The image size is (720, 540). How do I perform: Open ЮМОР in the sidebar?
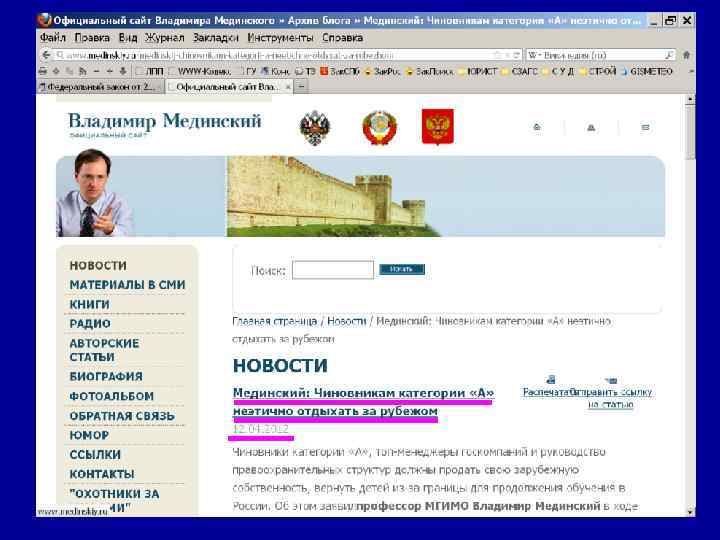(89, 435)
